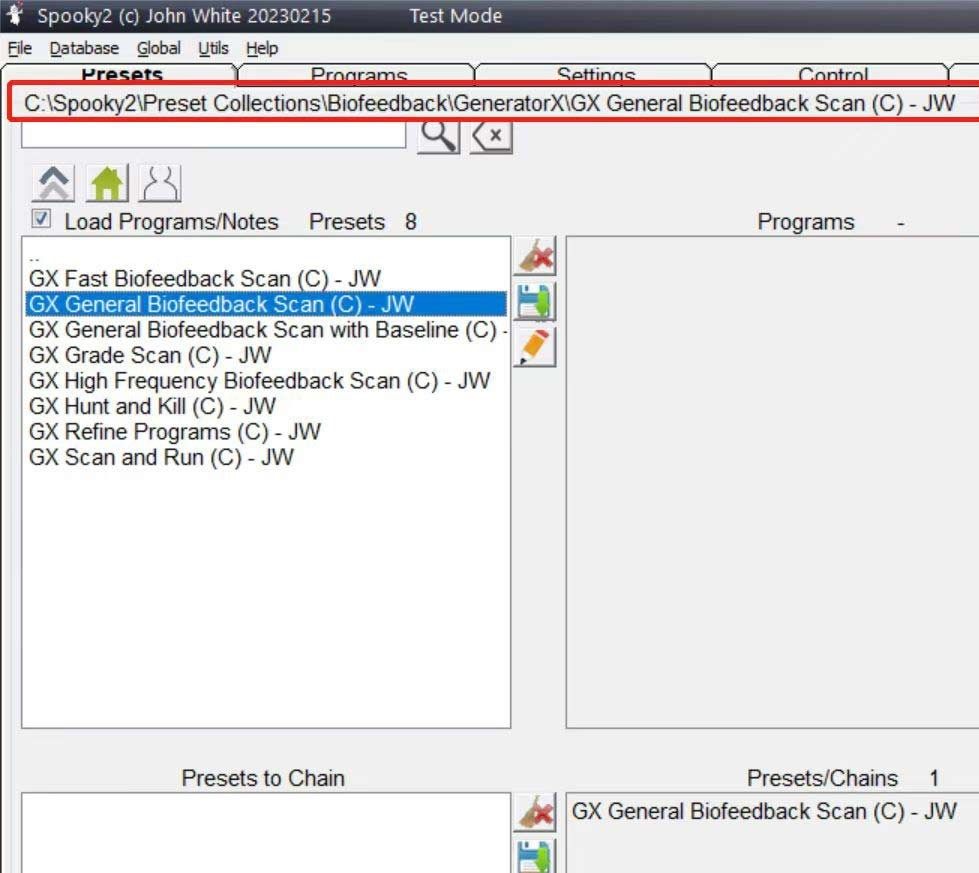
Task: Click inside the empty Programs list panel
Action: (x=772, y=482)
